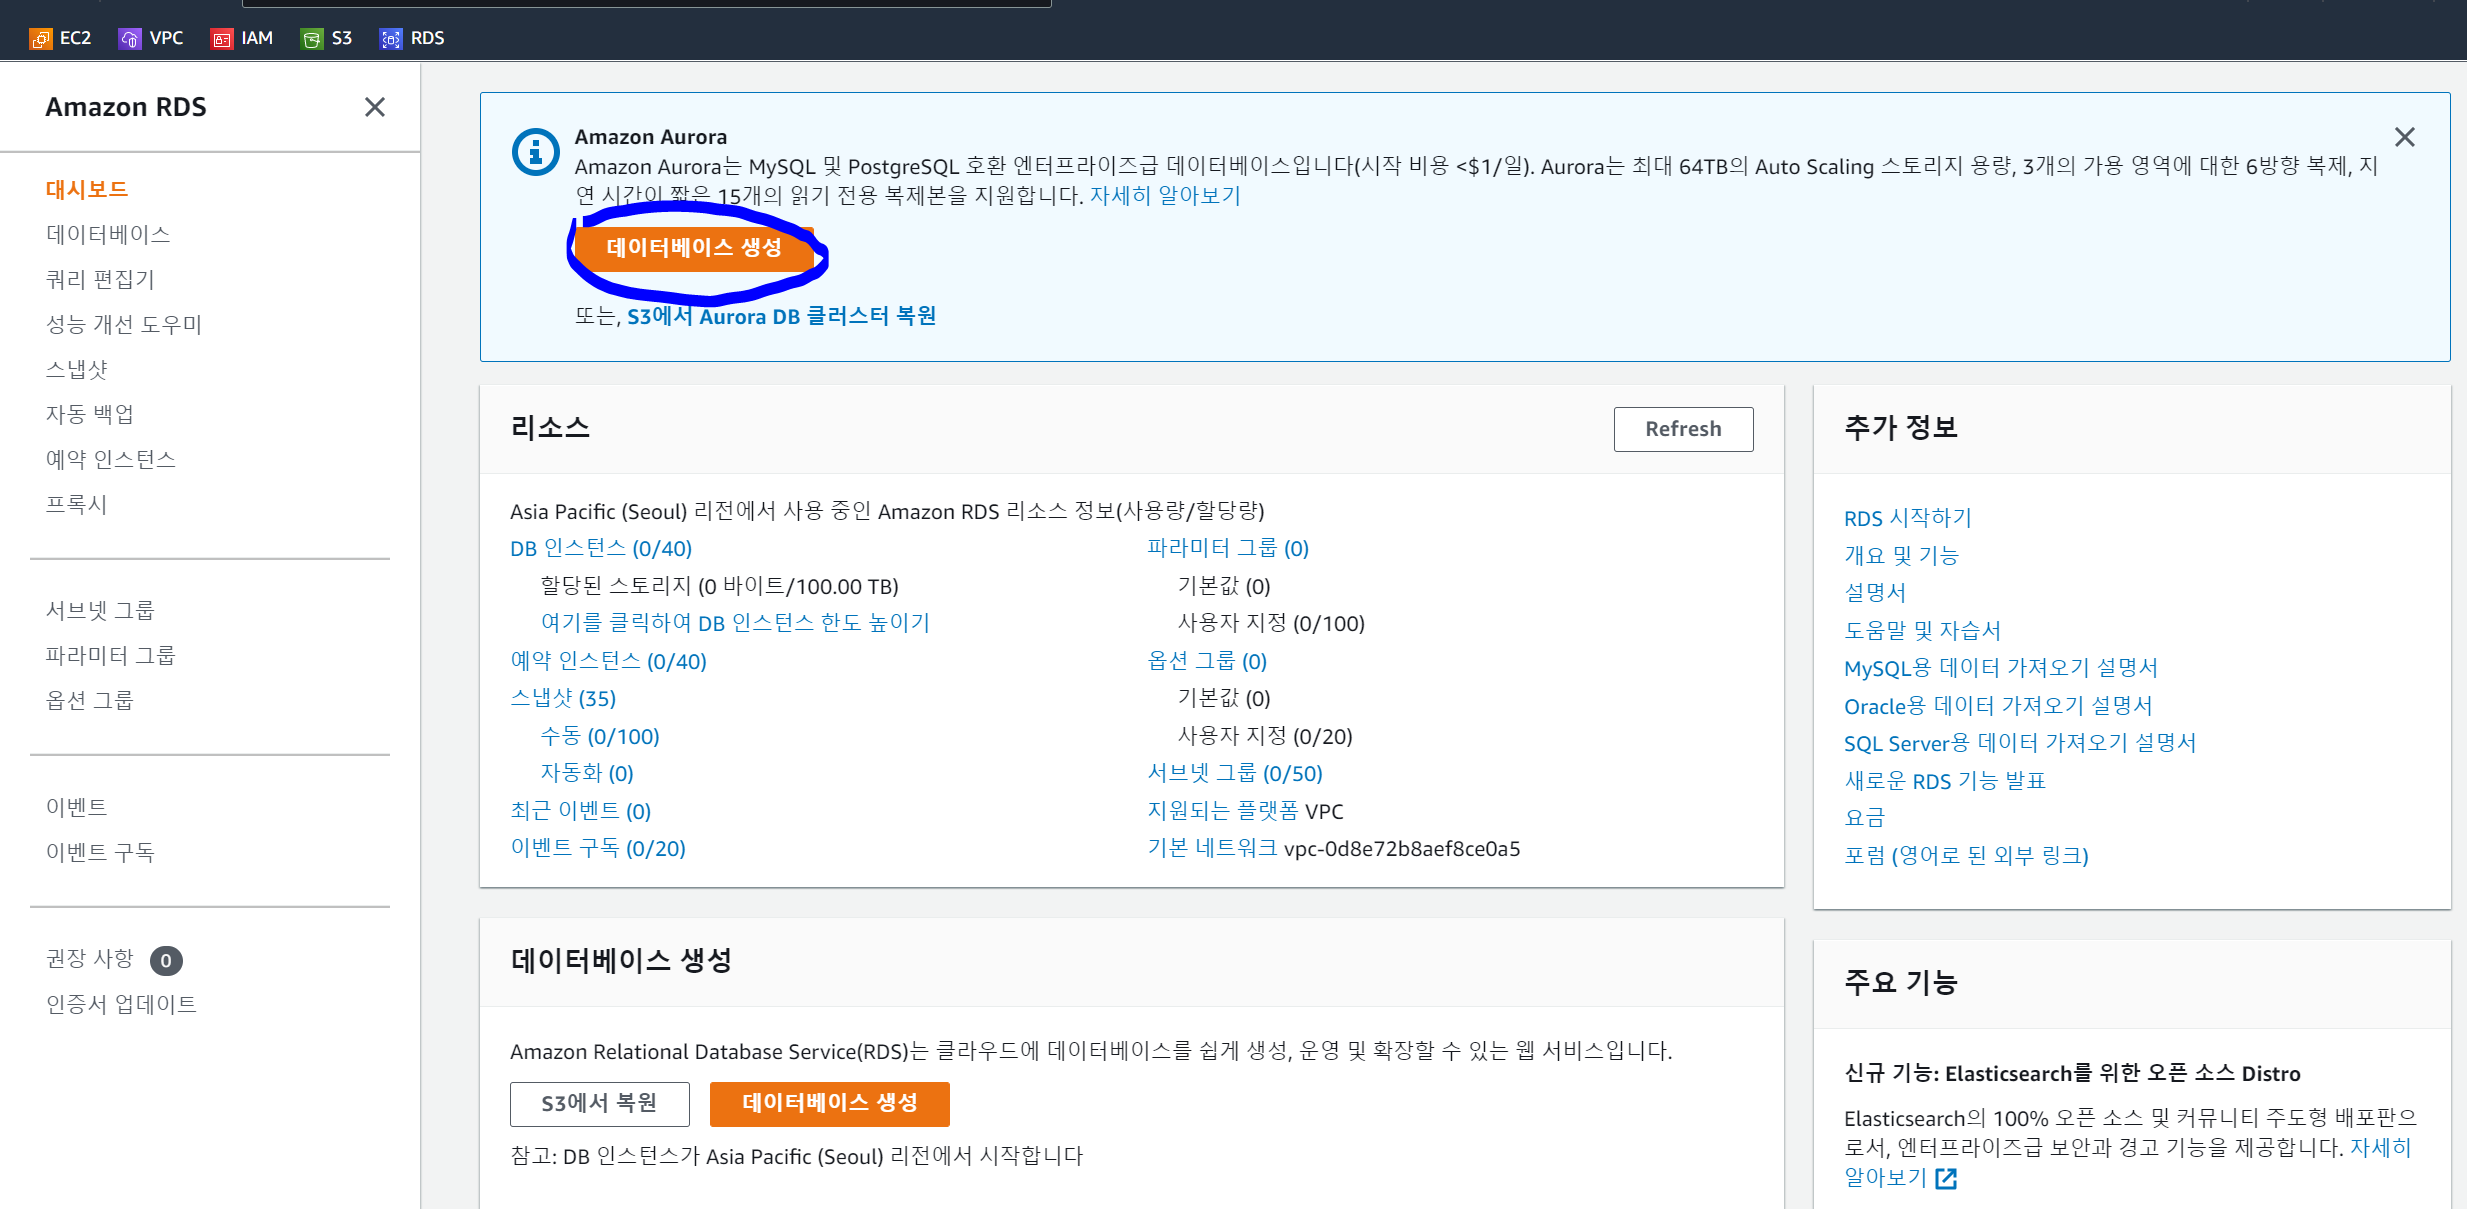Open S3 service shortcut icon

pyautogui.click(x=312, y=39)
